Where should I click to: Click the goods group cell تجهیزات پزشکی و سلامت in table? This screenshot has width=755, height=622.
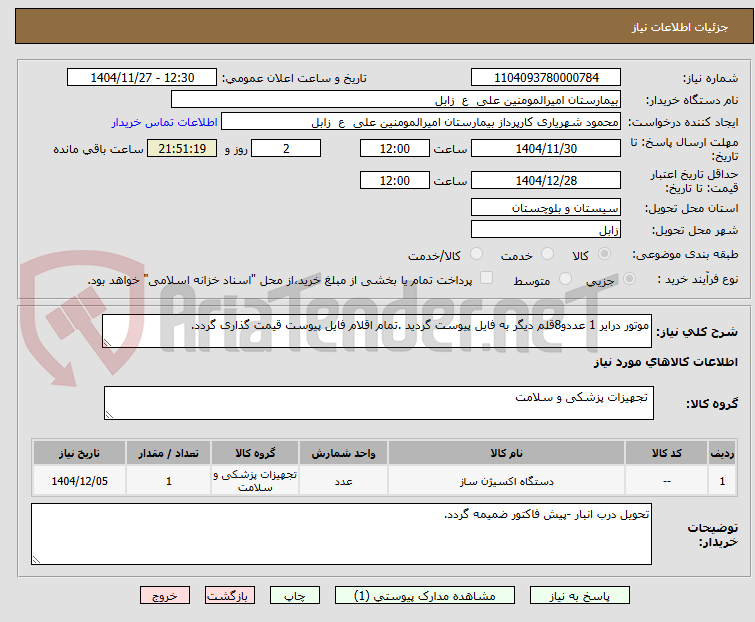255,480
